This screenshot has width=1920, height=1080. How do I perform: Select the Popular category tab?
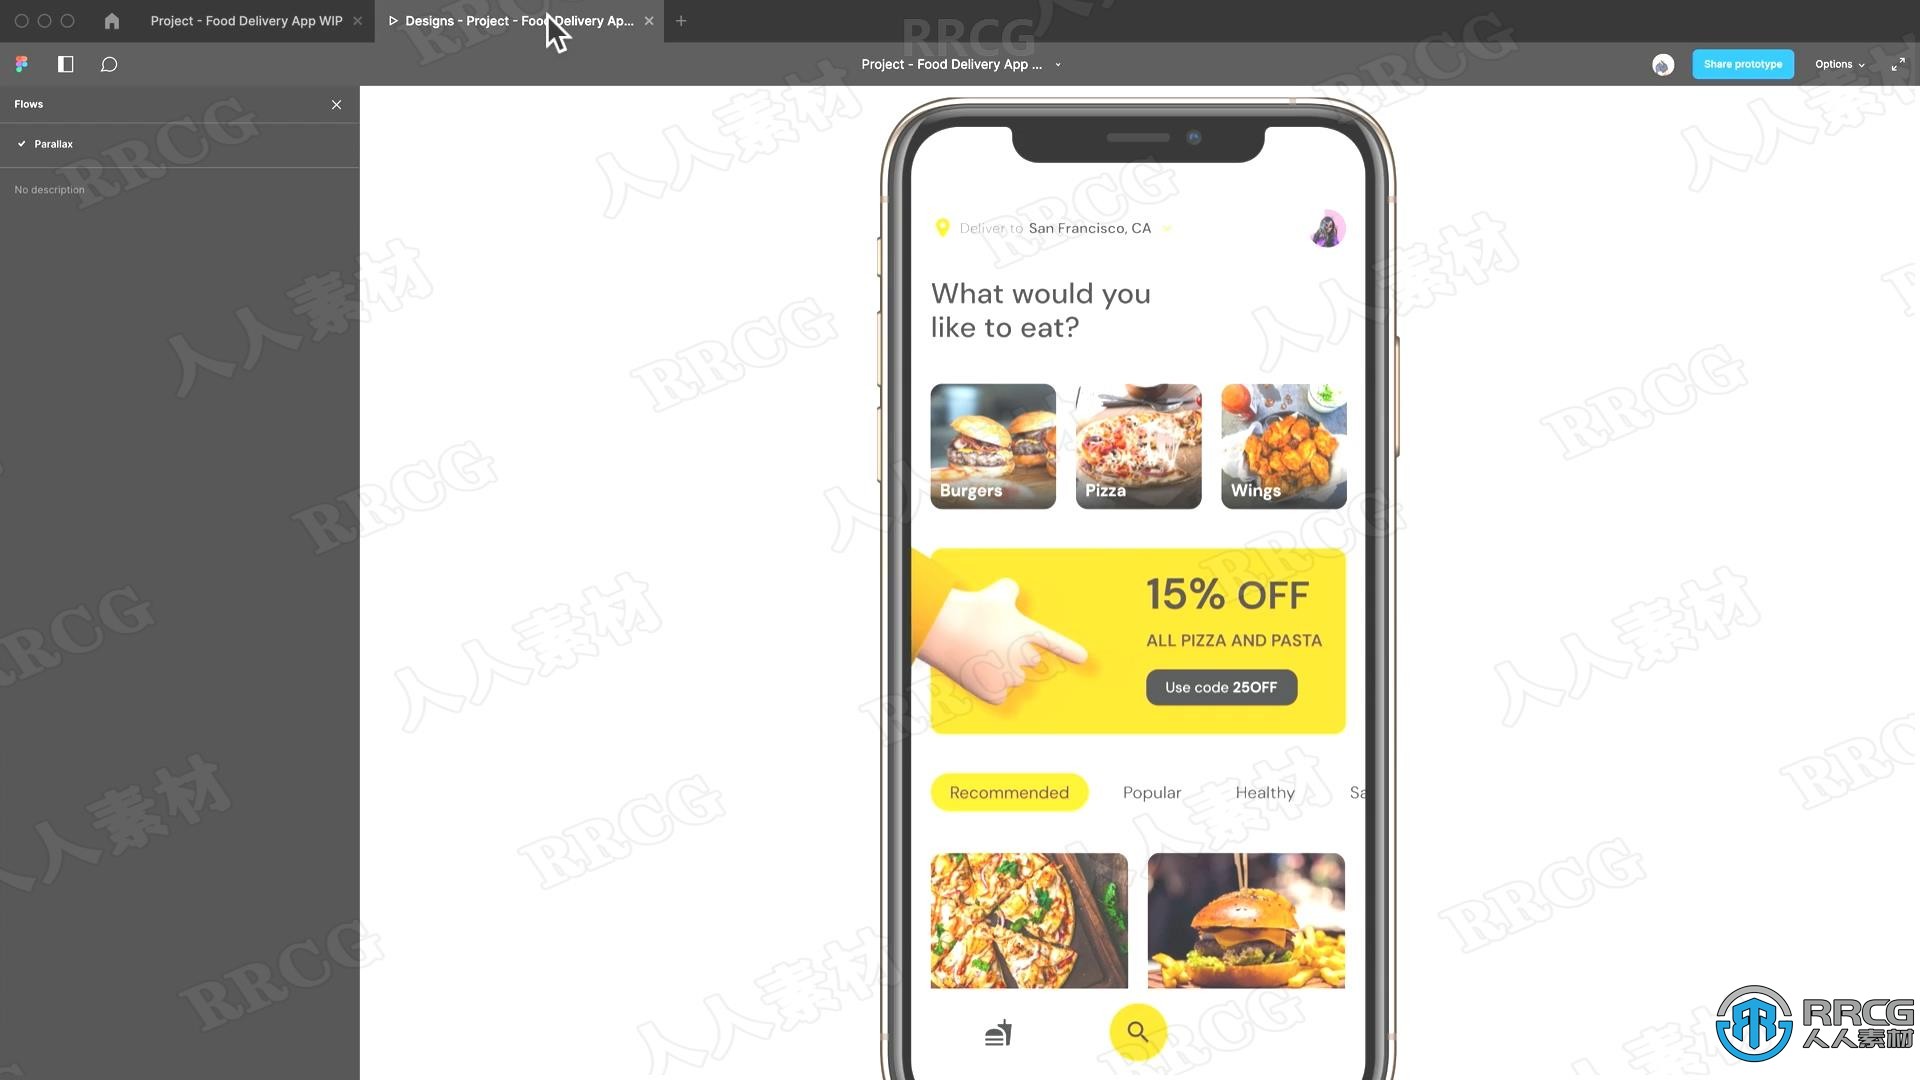1151,793
